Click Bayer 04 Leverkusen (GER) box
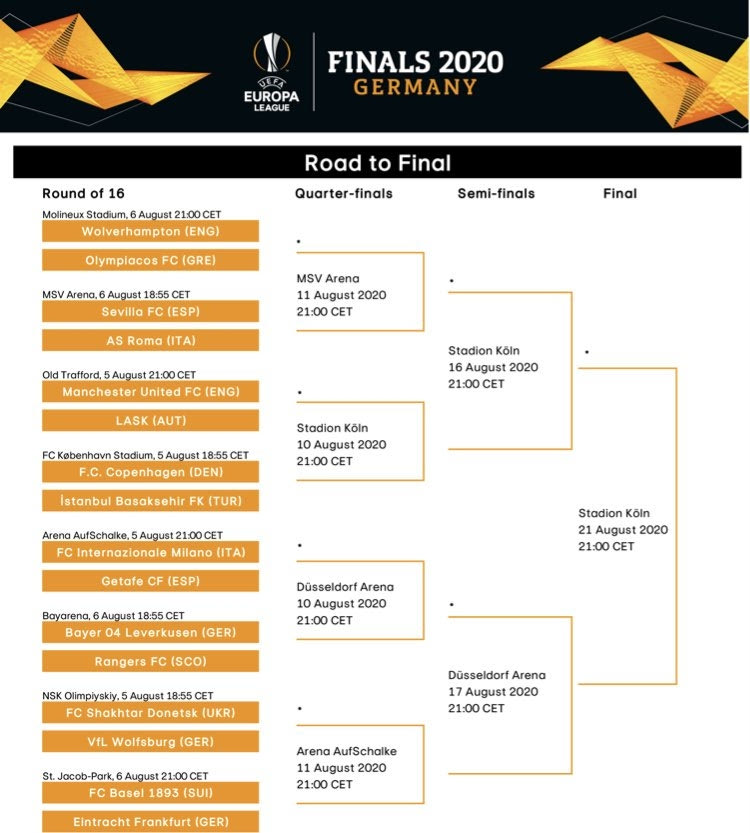 (150, 632)
